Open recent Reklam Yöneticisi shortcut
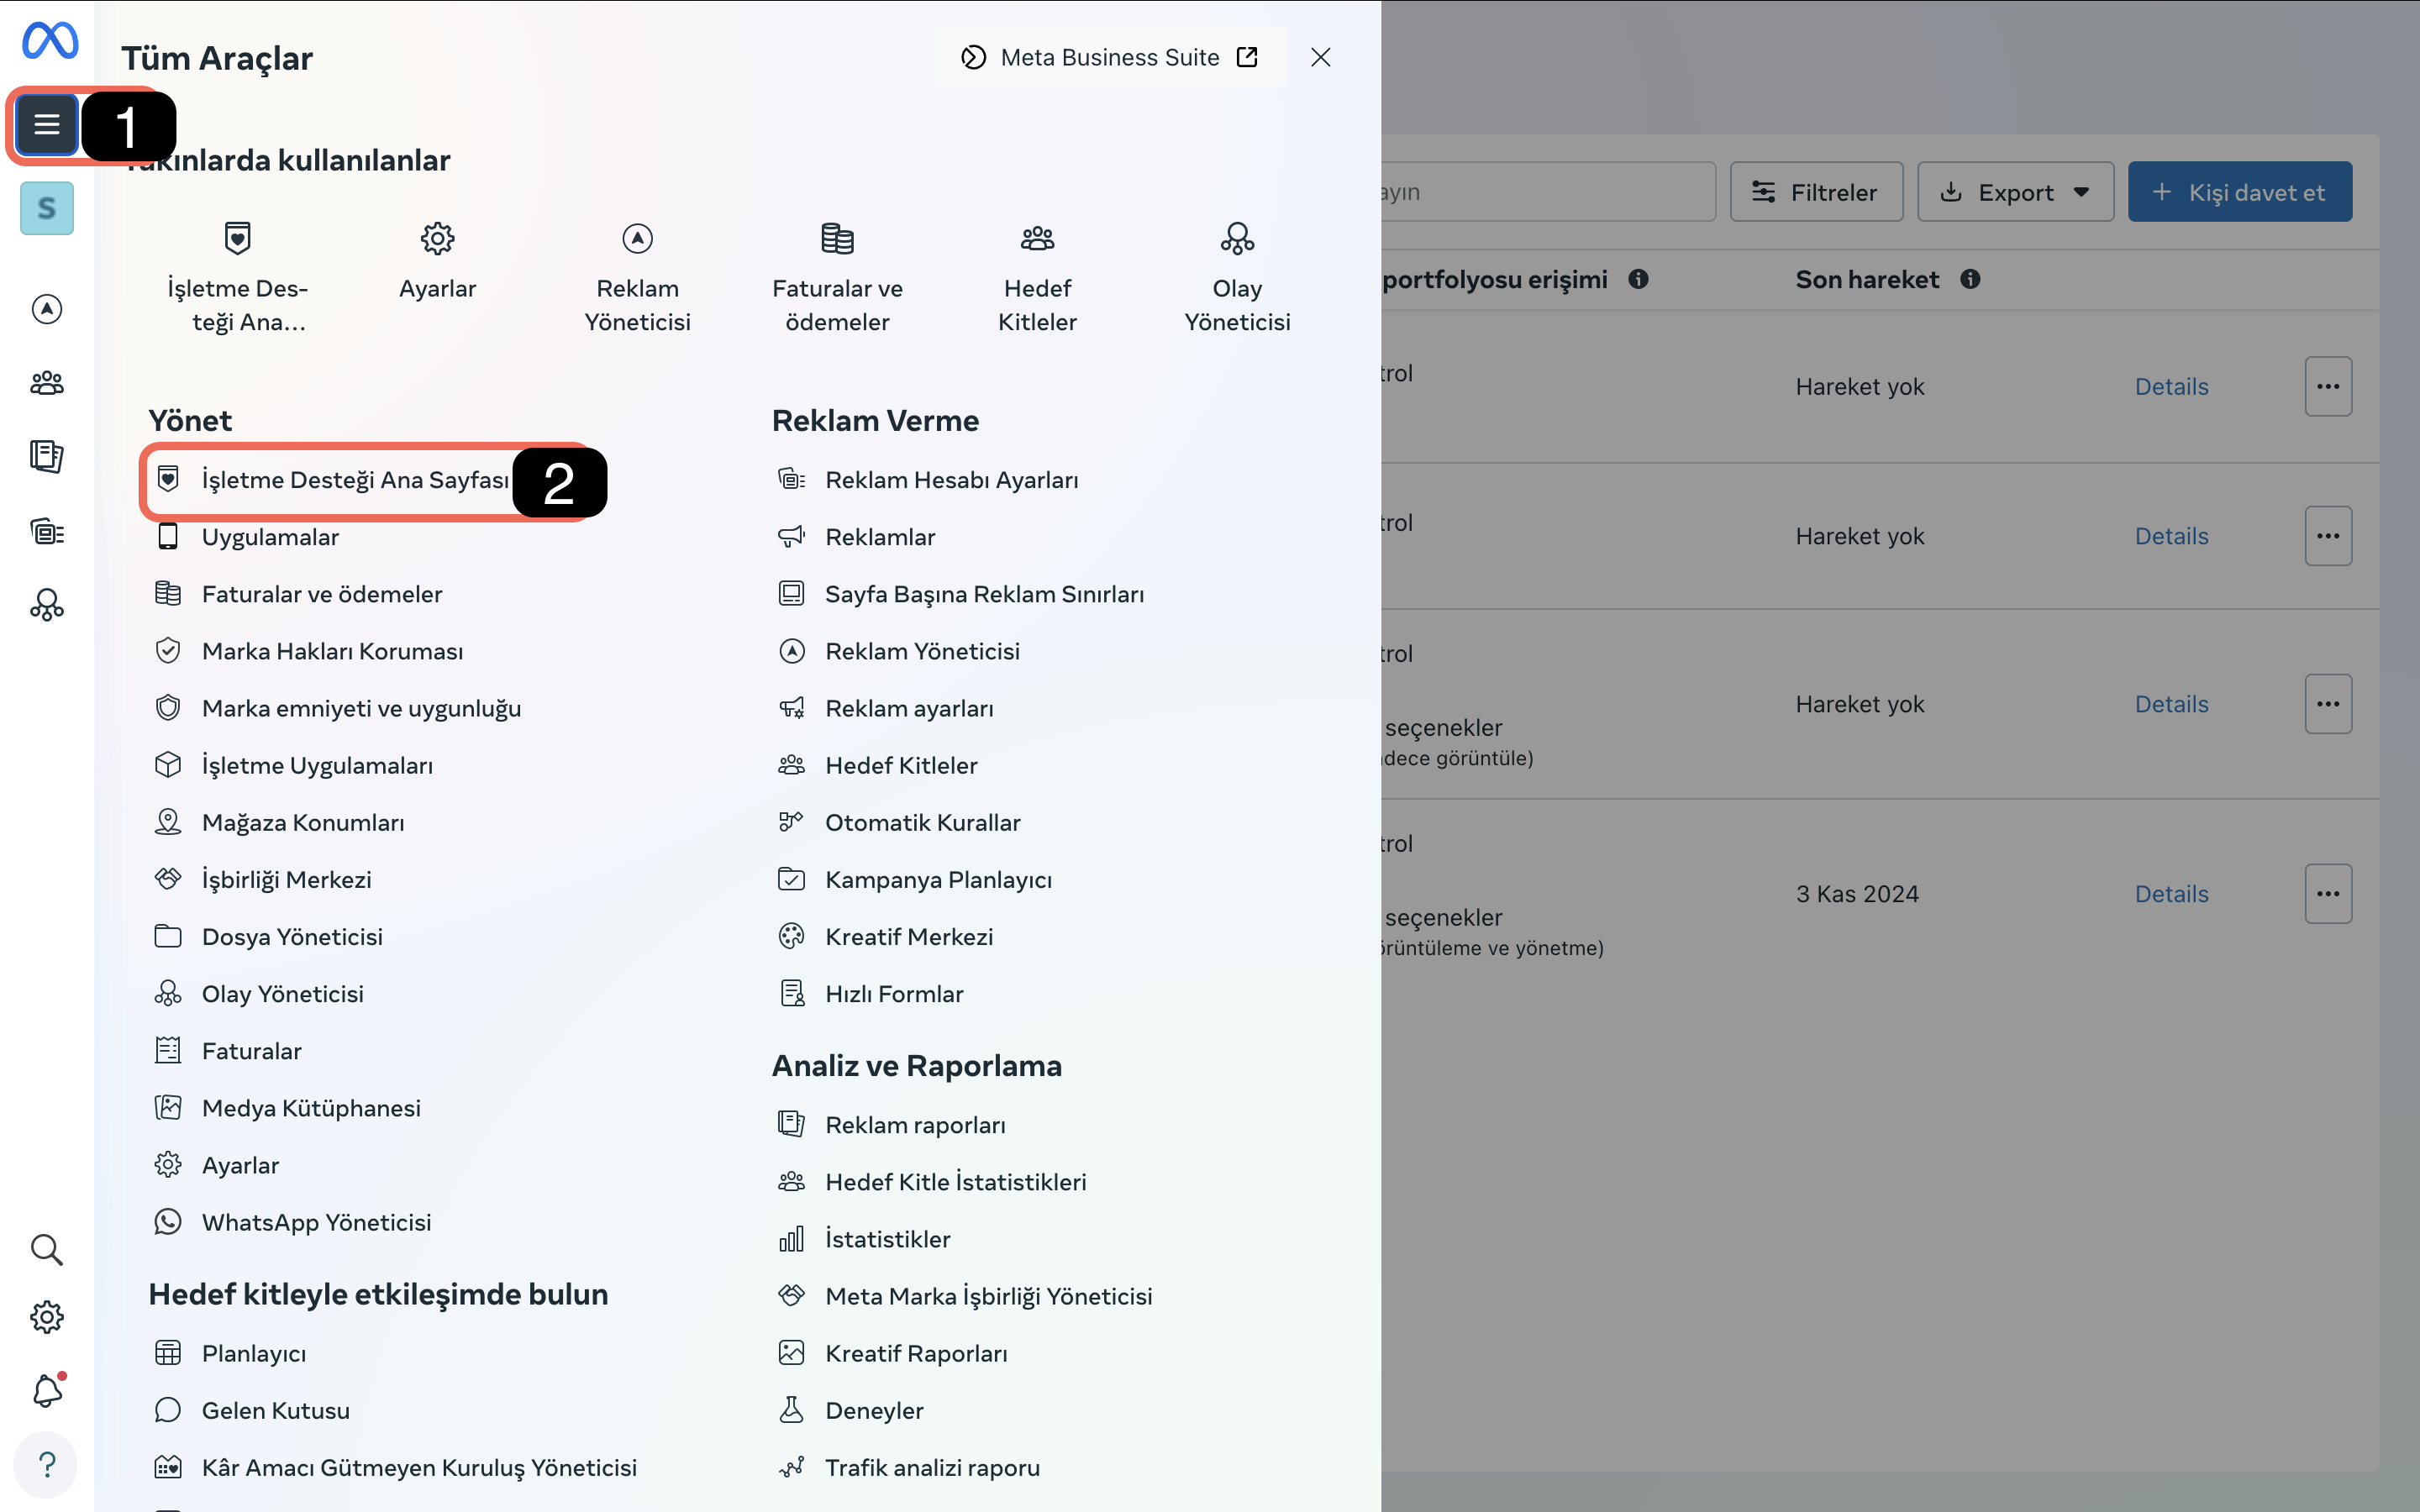This screenshot has height=1512, width=2420. click(638, 278)
